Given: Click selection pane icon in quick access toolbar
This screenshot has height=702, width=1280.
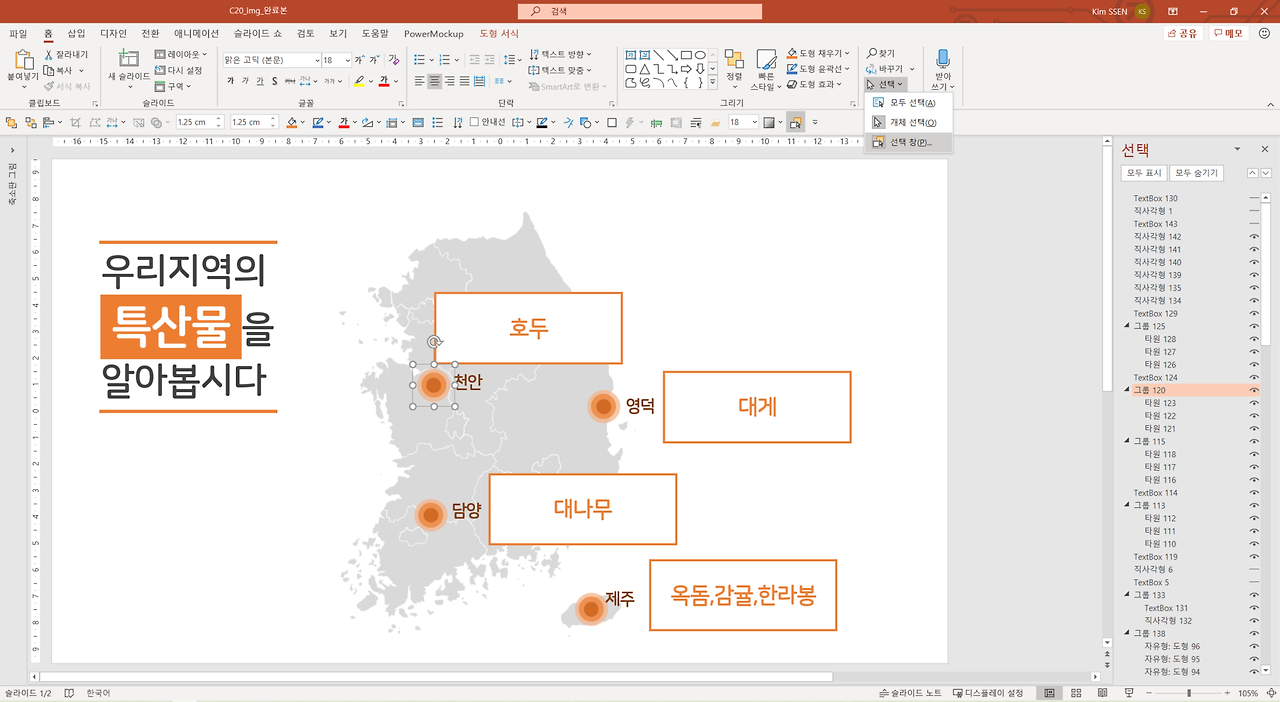Looking at the screenshot, I should click(x=795, y=122).
